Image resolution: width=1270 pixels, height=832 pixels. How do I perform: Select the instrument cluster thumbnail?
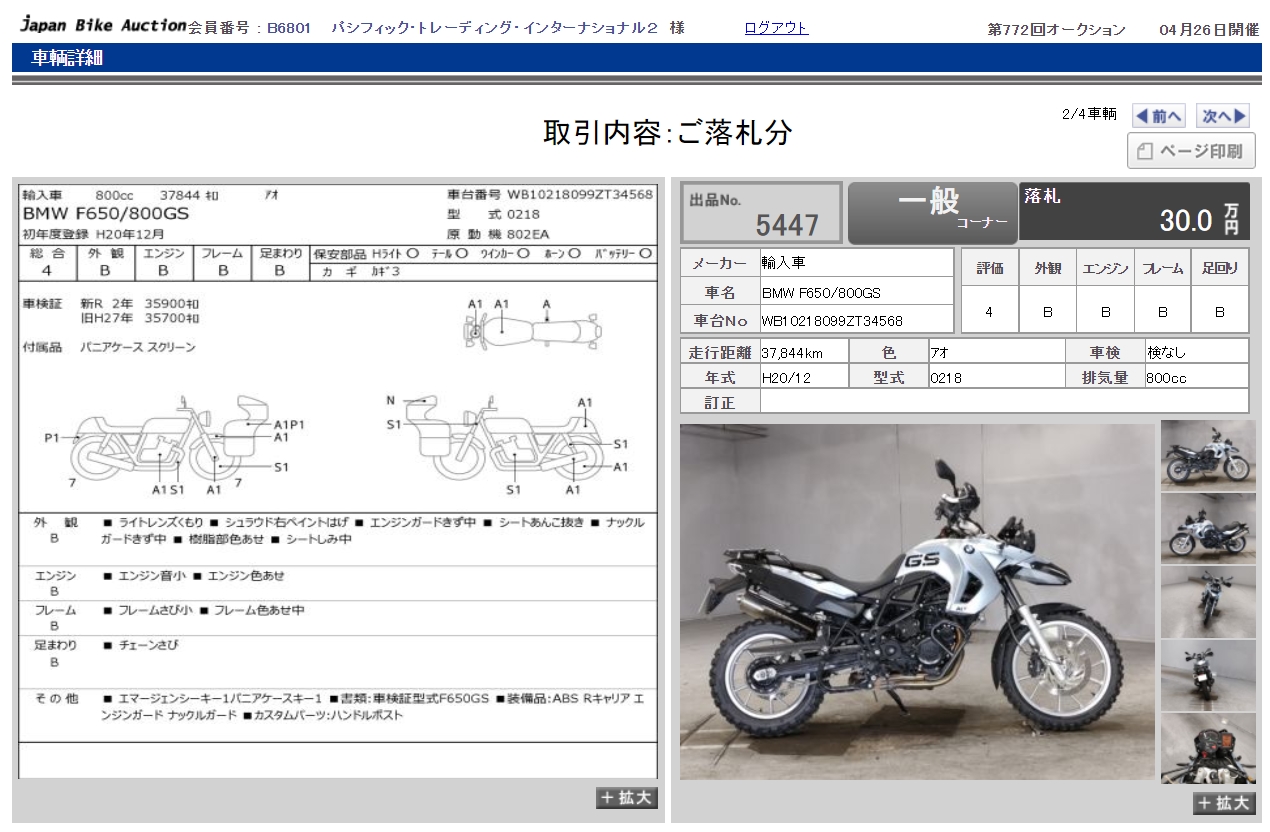click(1208, 747)
